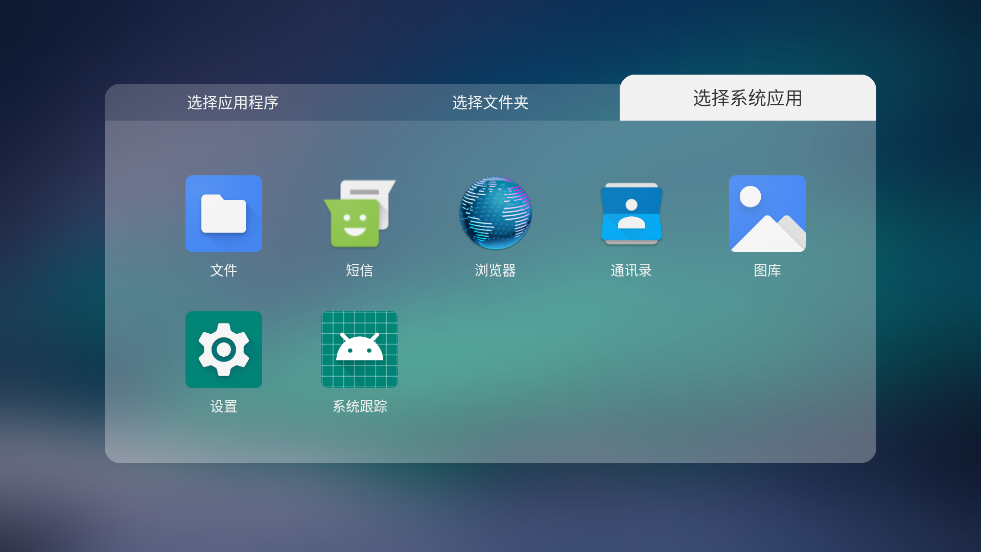981x552 pixels.
Task: Click the 通讯录 label text
Action: click(631, 270)
